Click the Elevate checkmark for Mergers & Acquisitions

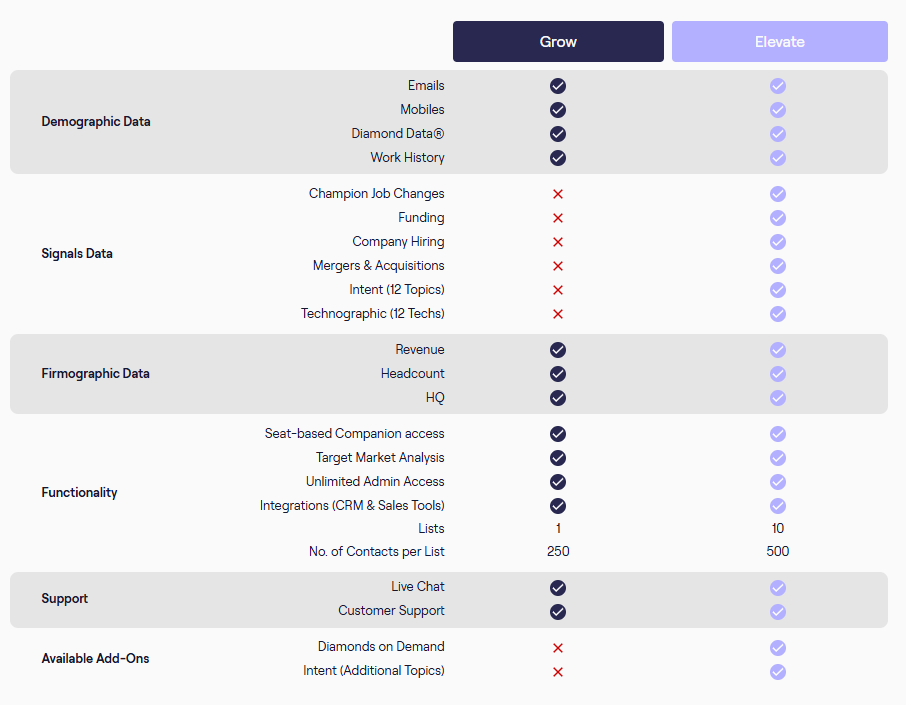pos(778,266)
